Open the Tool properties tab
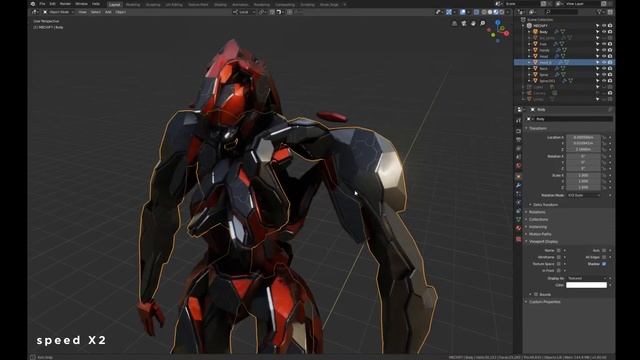This screenshot has height=360, width=640. point(519,120)
